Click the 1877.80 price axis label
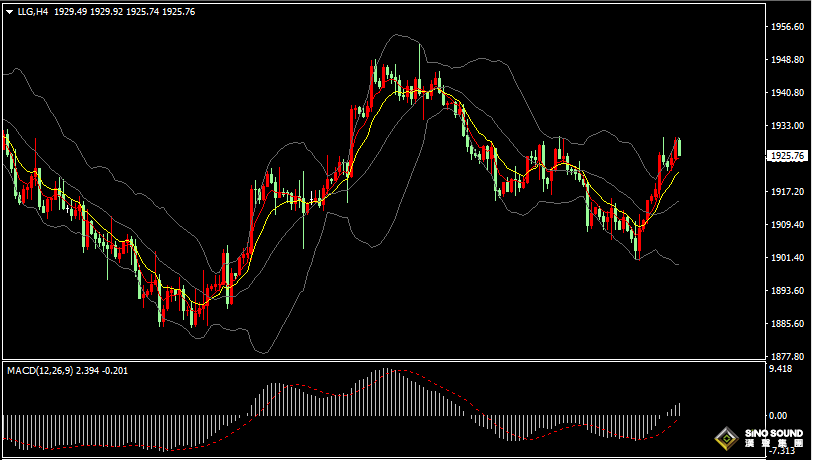Screen dimensions: 813x460 coord(785,356)
